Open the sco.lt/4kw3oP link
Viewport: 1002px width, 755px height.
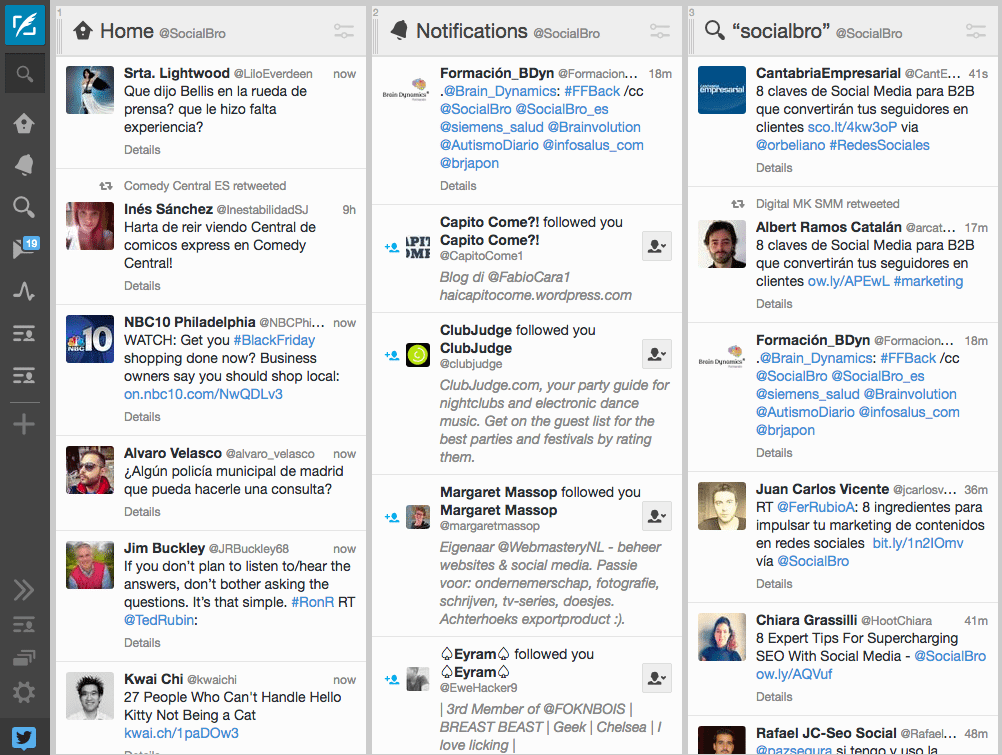[852, 127]
